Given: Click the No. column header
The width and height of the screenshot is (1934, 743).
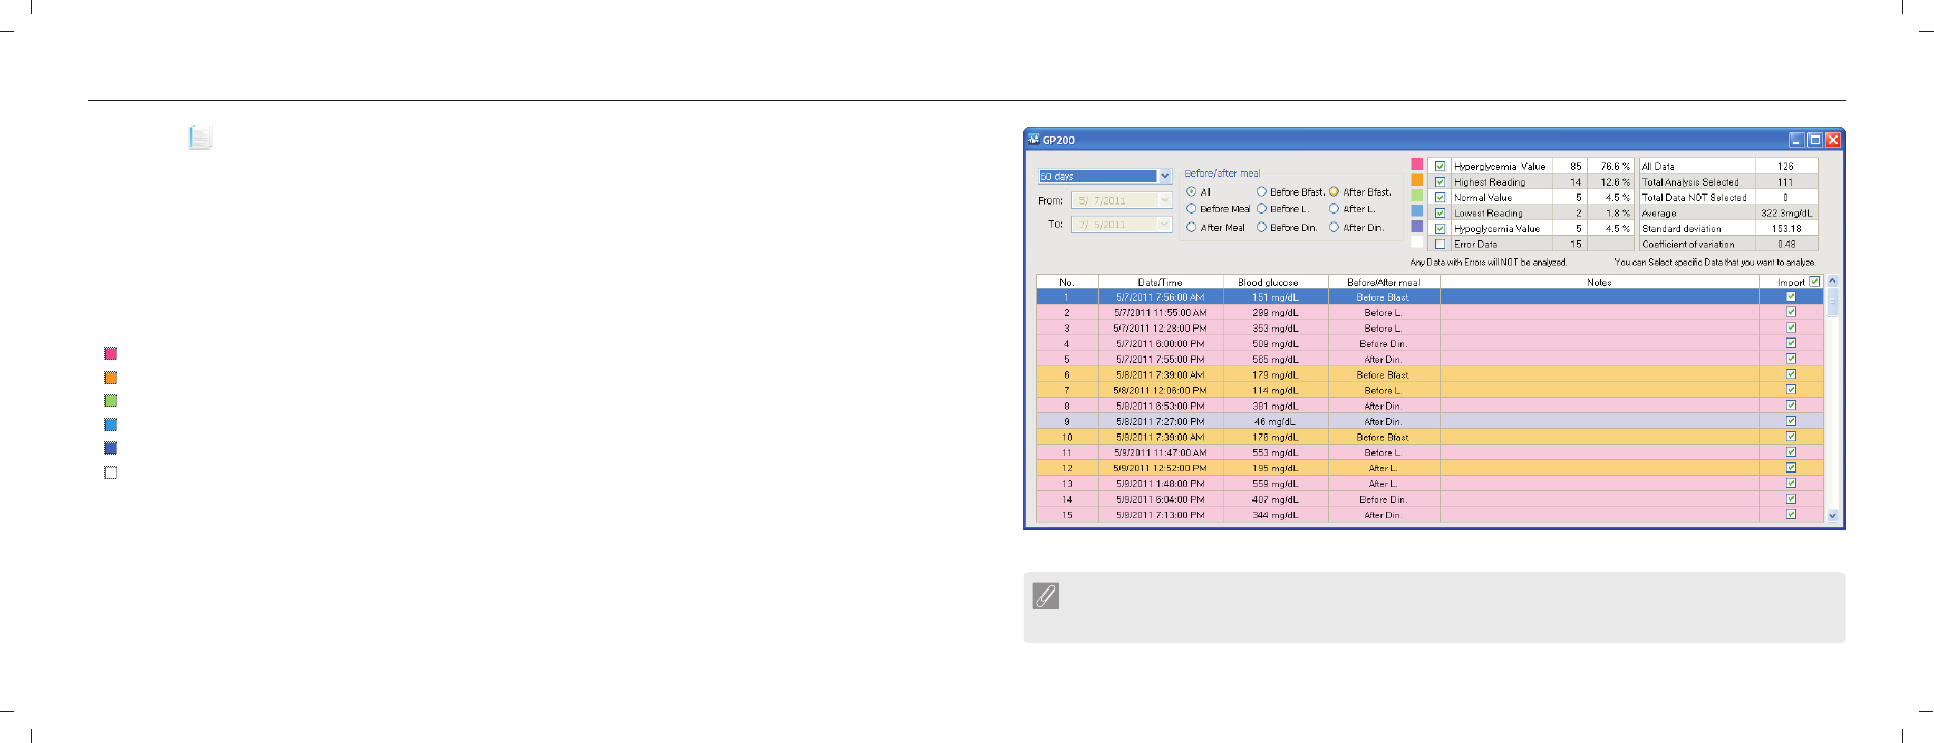Looking at the screenshot, I should [x=1067, y=282].
